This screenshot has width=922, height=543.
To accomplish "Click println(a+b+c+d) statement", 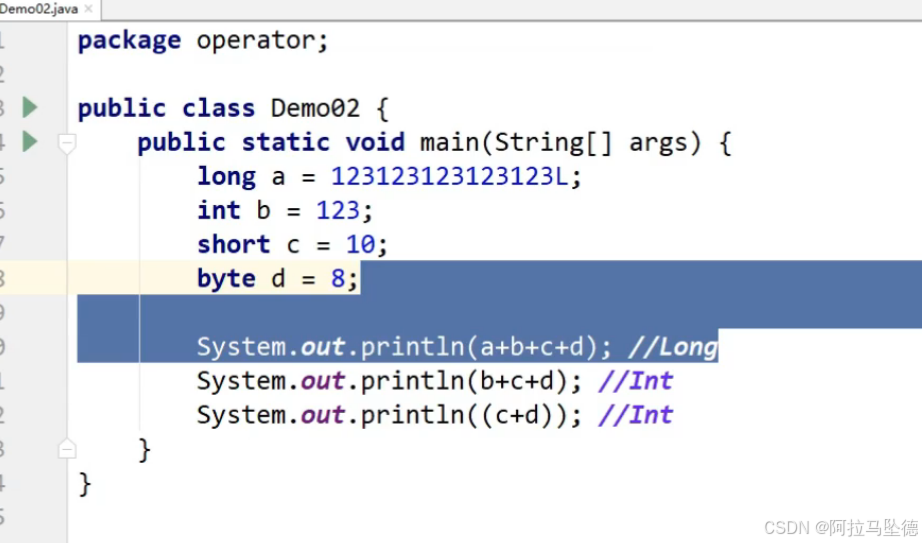I will 405,347.
